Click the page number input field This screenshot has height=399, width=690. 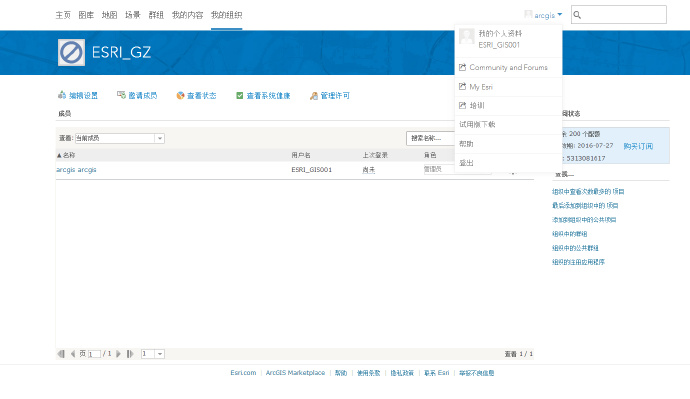[94, 354]
